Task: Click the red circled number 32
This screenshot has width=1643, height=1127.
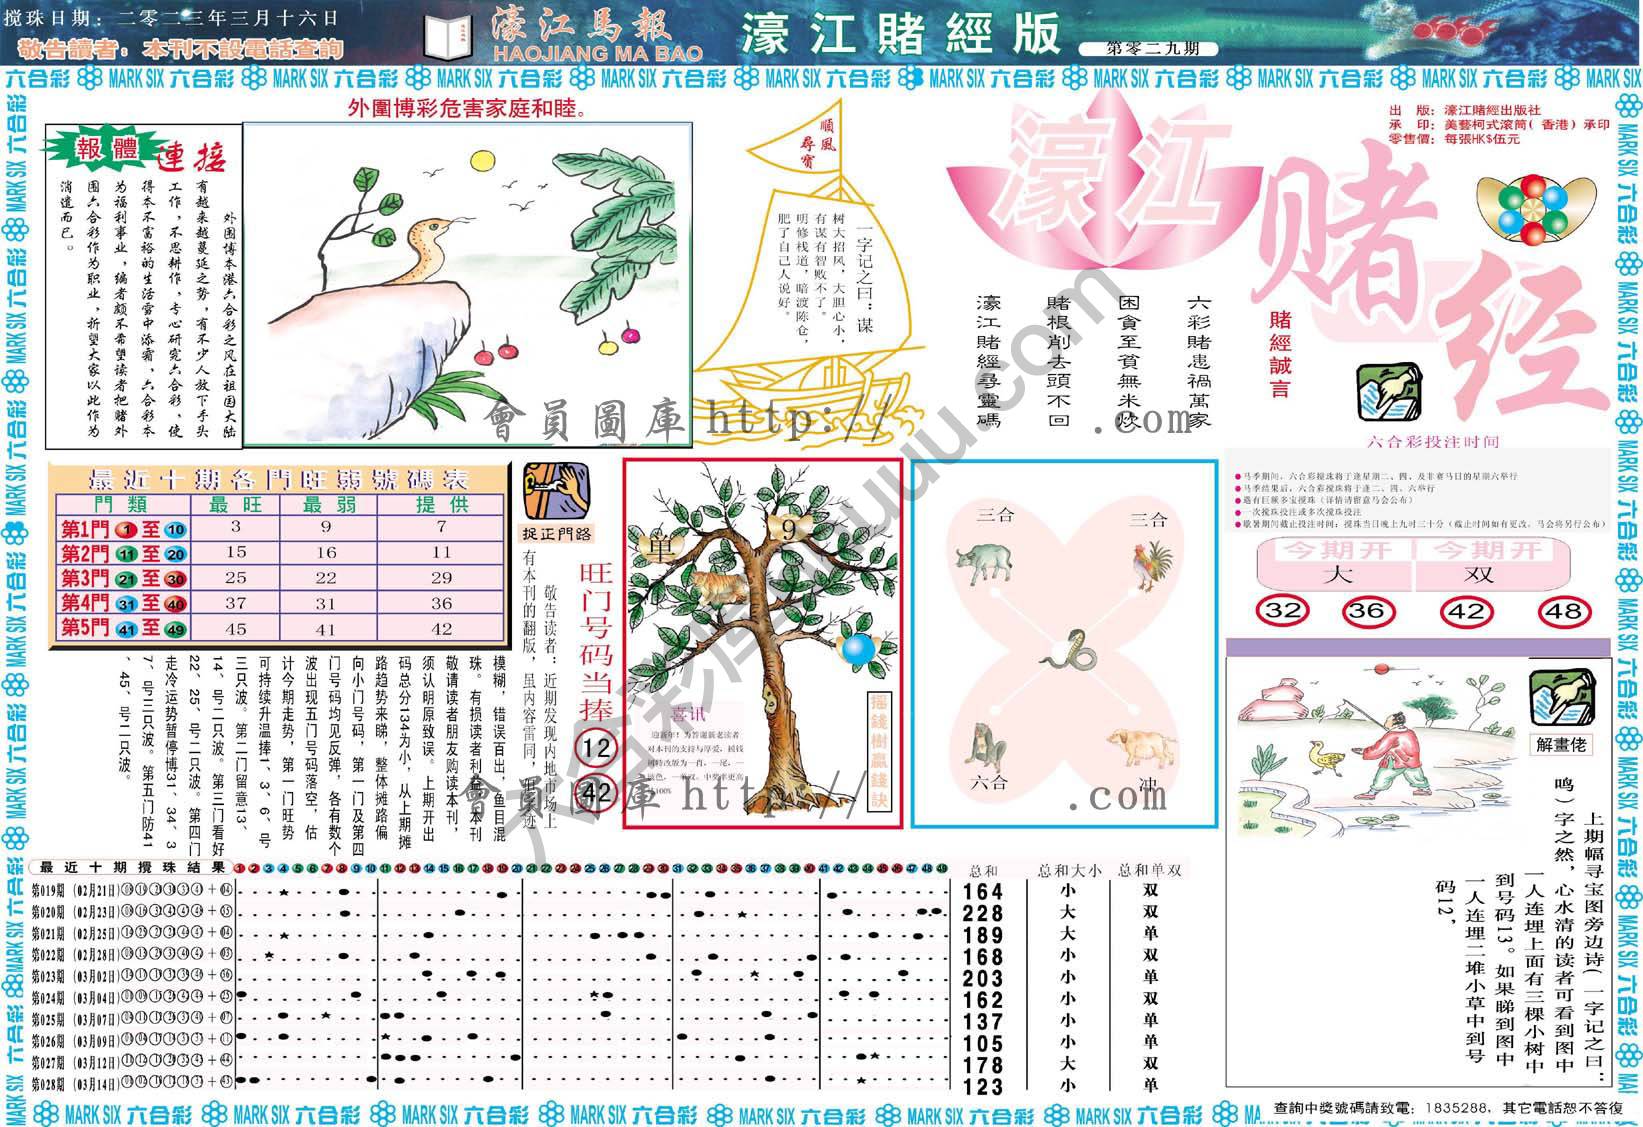Action: (1283, 610)
